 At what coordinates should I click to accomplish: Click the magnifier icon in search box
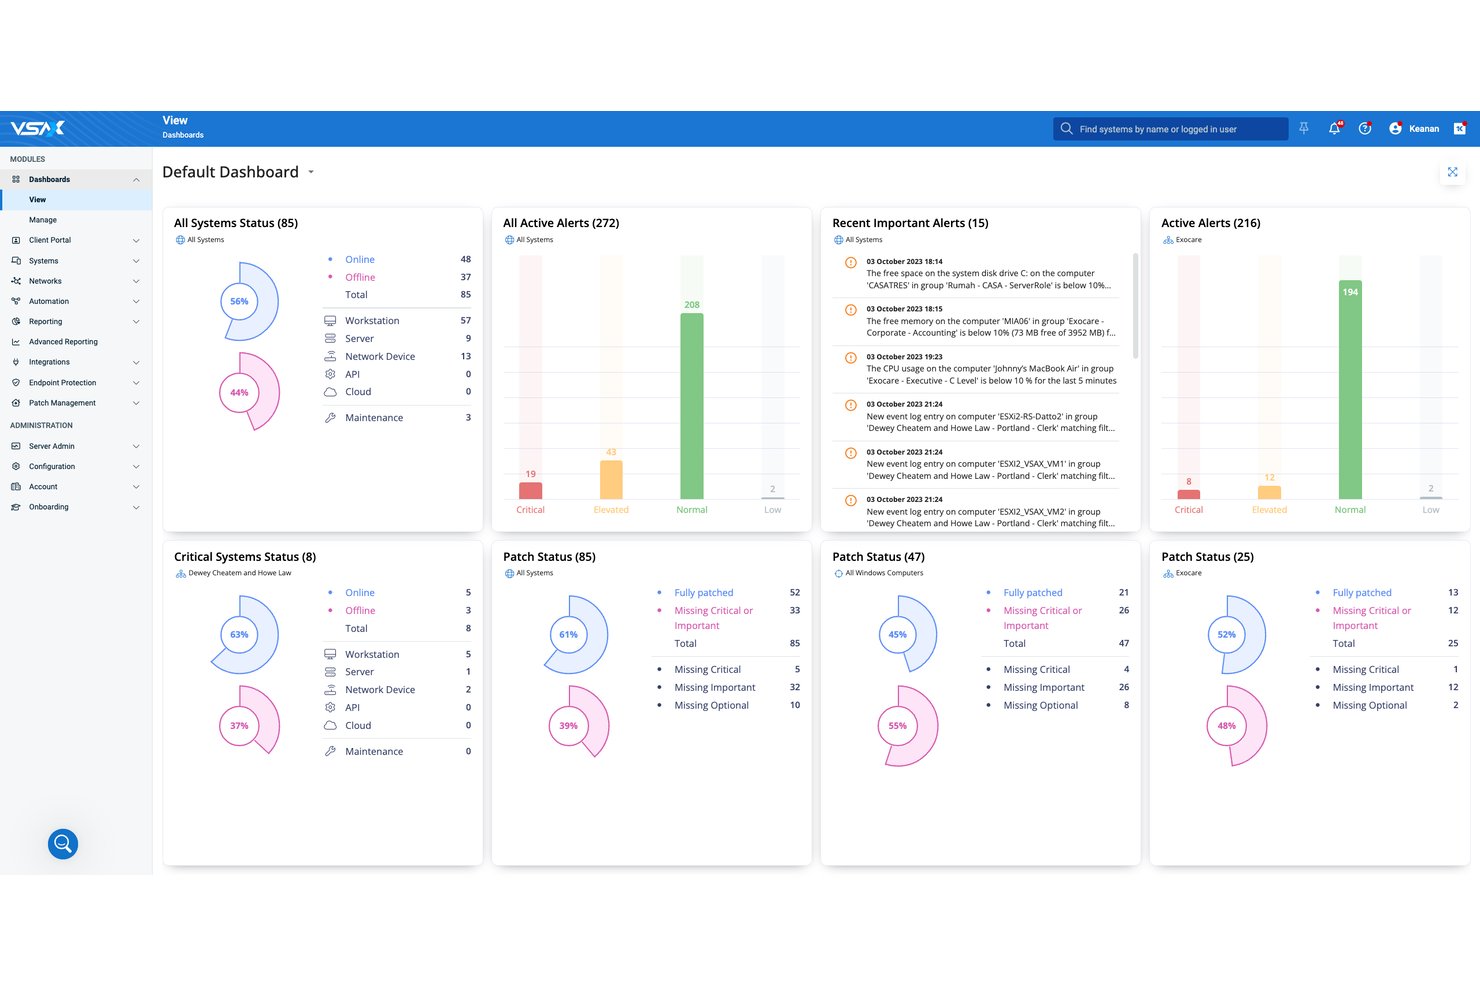click(x=1067, y=129)
